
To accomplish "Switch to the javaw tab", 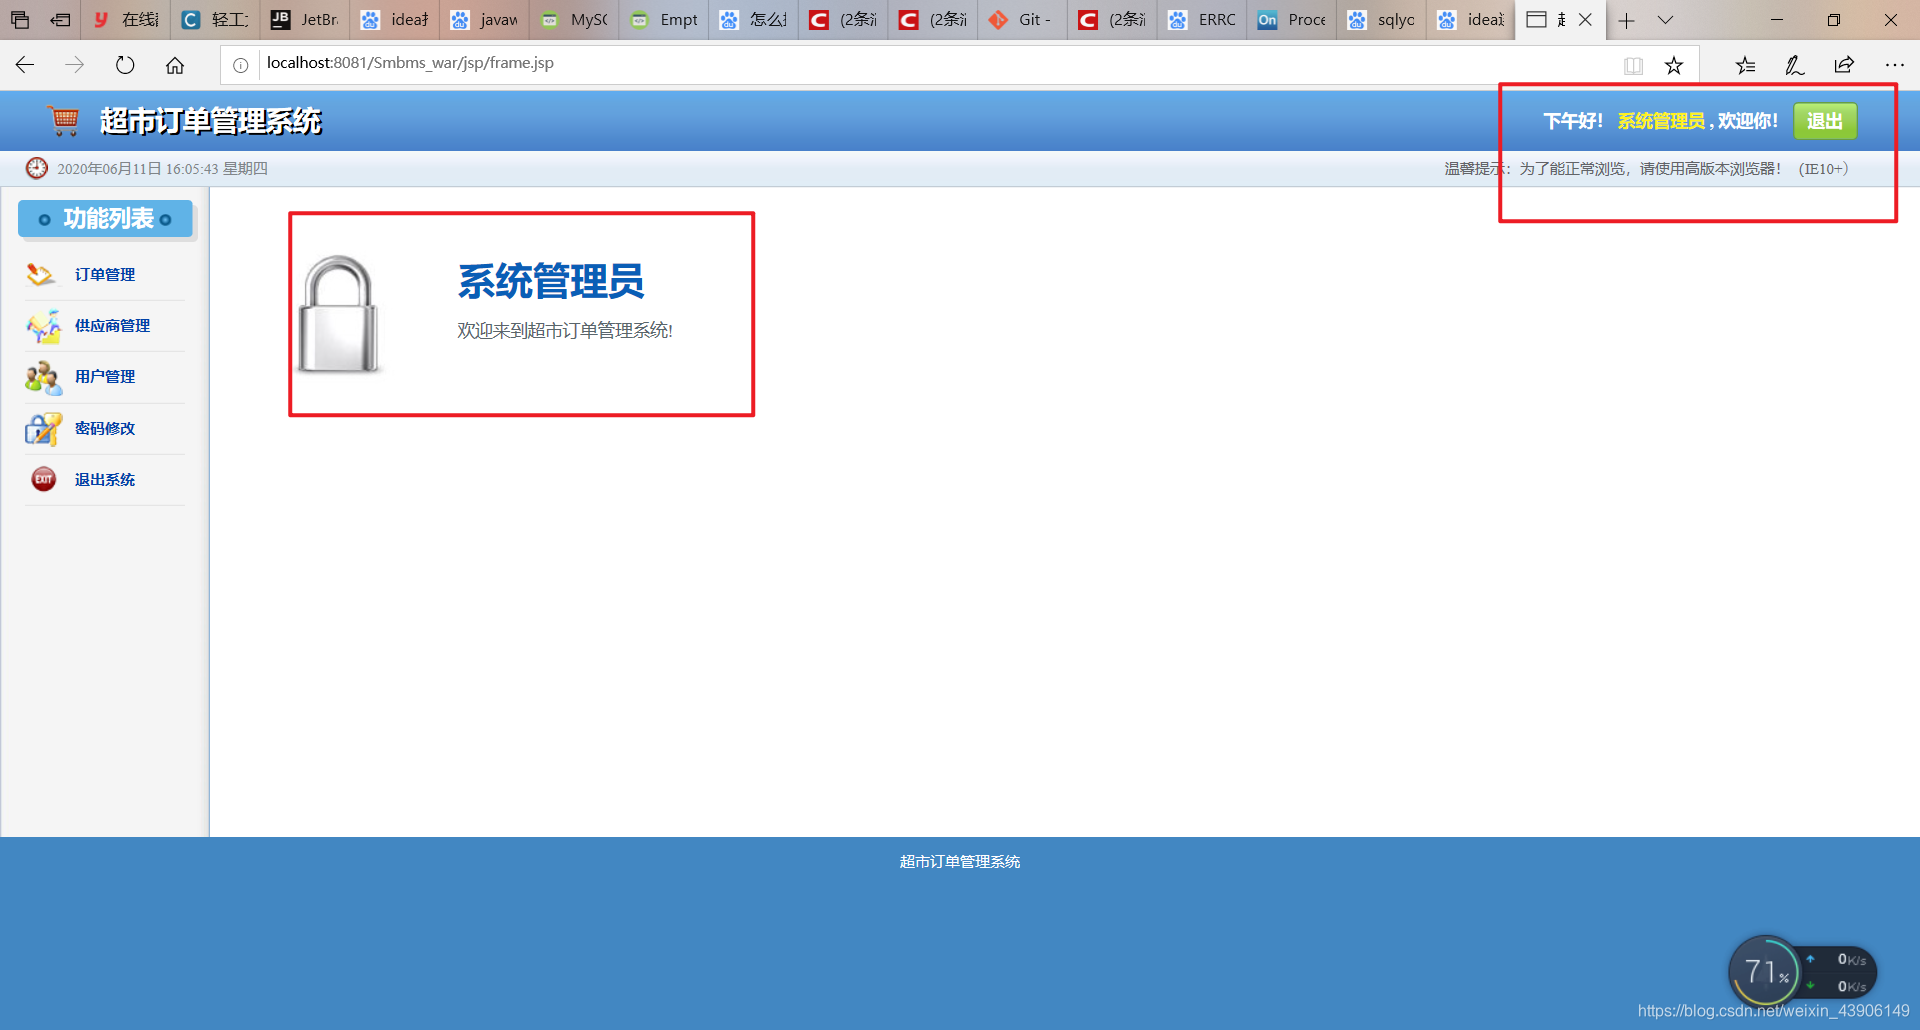I will pyautogui.click(x=484, y=20).
